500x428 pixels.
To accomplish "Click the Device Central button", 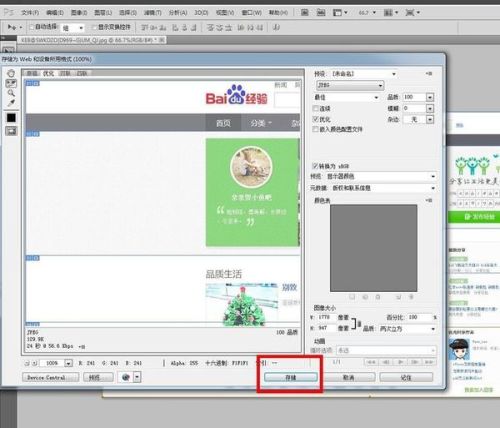I will pyautogui.click(x=51, y=377).
